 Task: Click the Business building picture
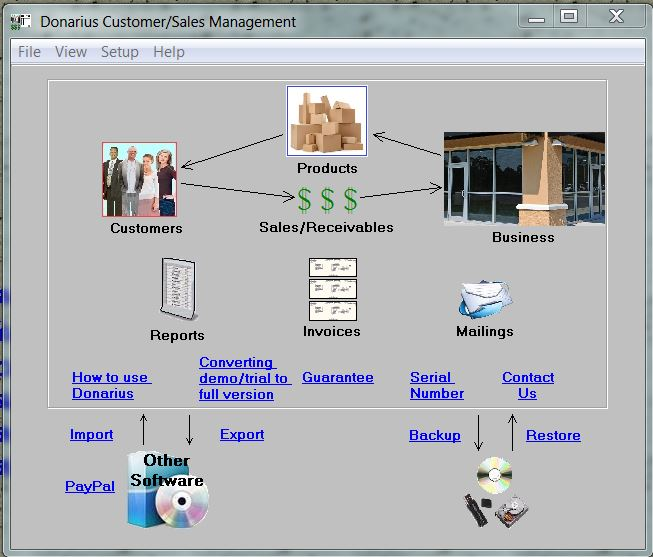[x=524, y=179]
